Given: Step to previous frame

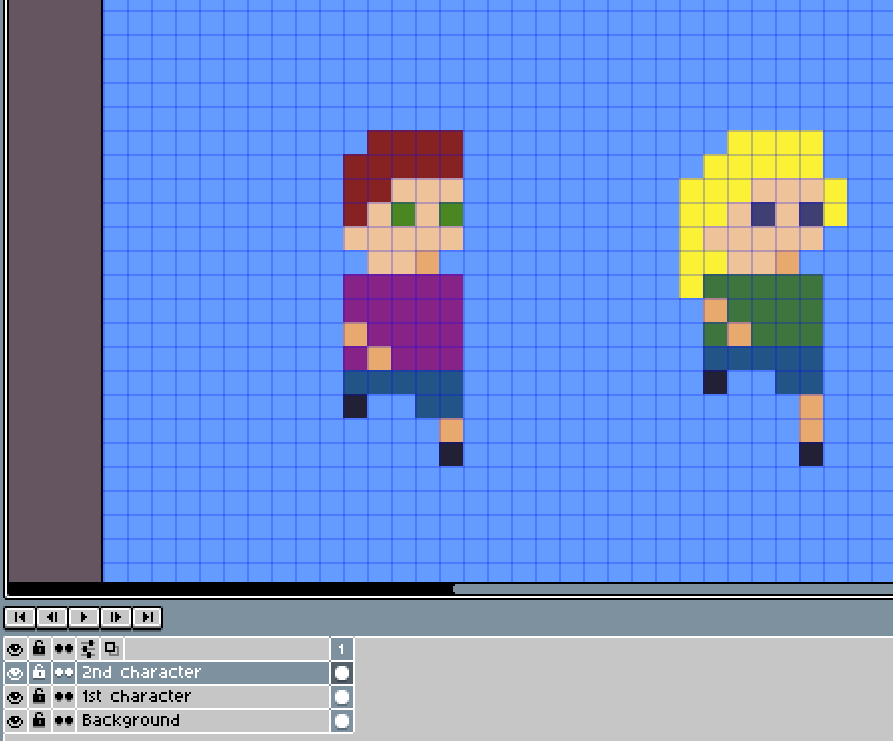Looking at the screenshot, I should pyautogui.click(x=52, y=617).
